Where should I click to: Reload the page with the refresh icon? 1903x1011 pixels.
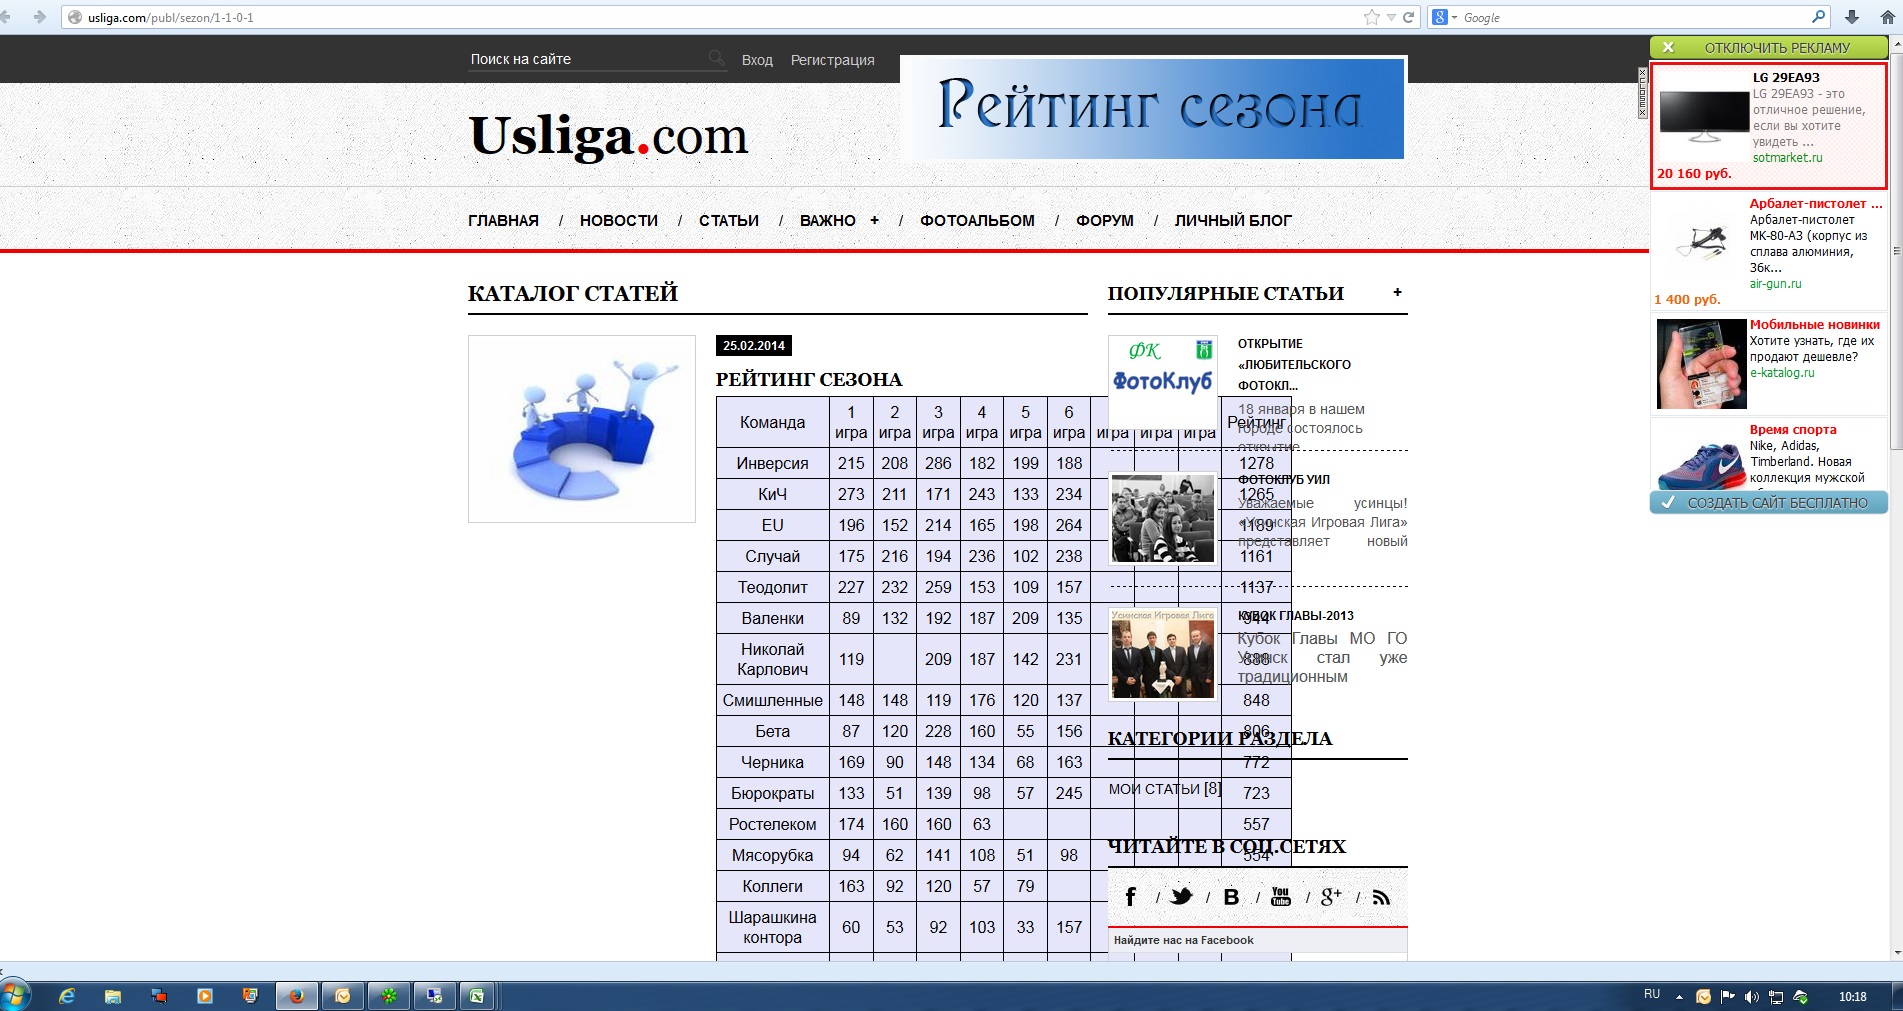(x=1408, y=17)
